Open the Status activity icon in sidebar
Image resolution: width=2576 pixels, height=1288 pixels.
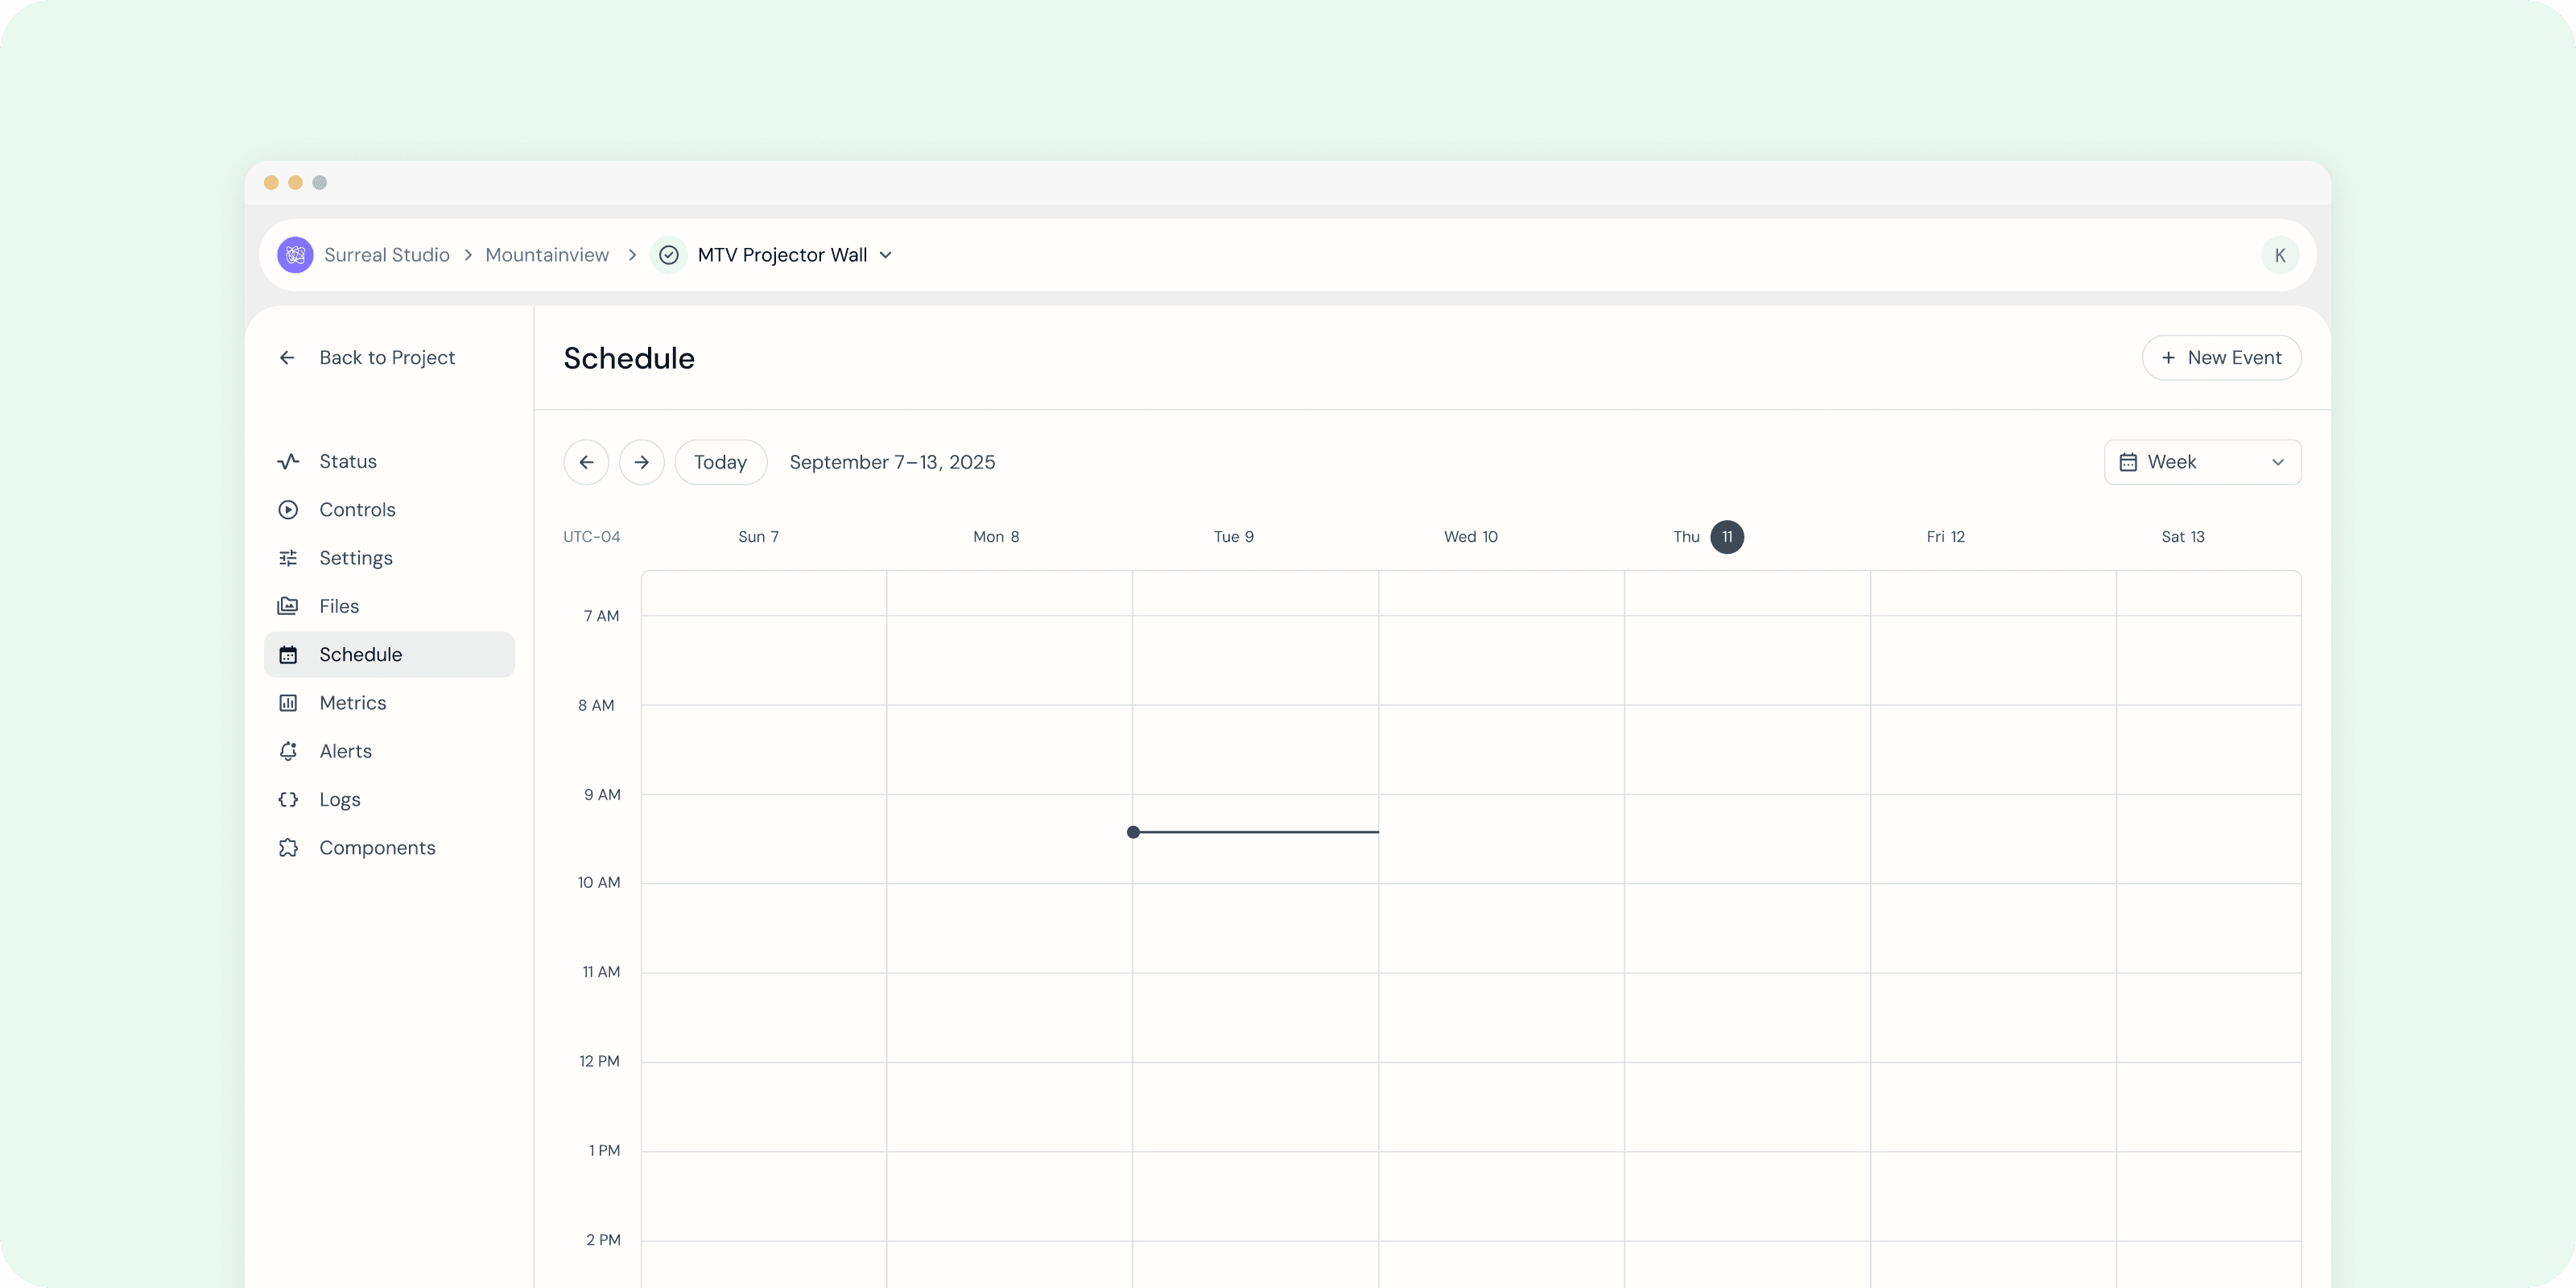point(288,461)
